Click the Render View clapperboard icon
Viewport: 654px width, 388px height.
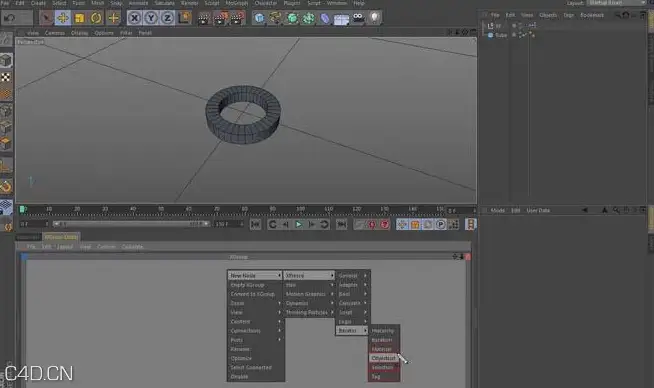click(x=204, y=18)
